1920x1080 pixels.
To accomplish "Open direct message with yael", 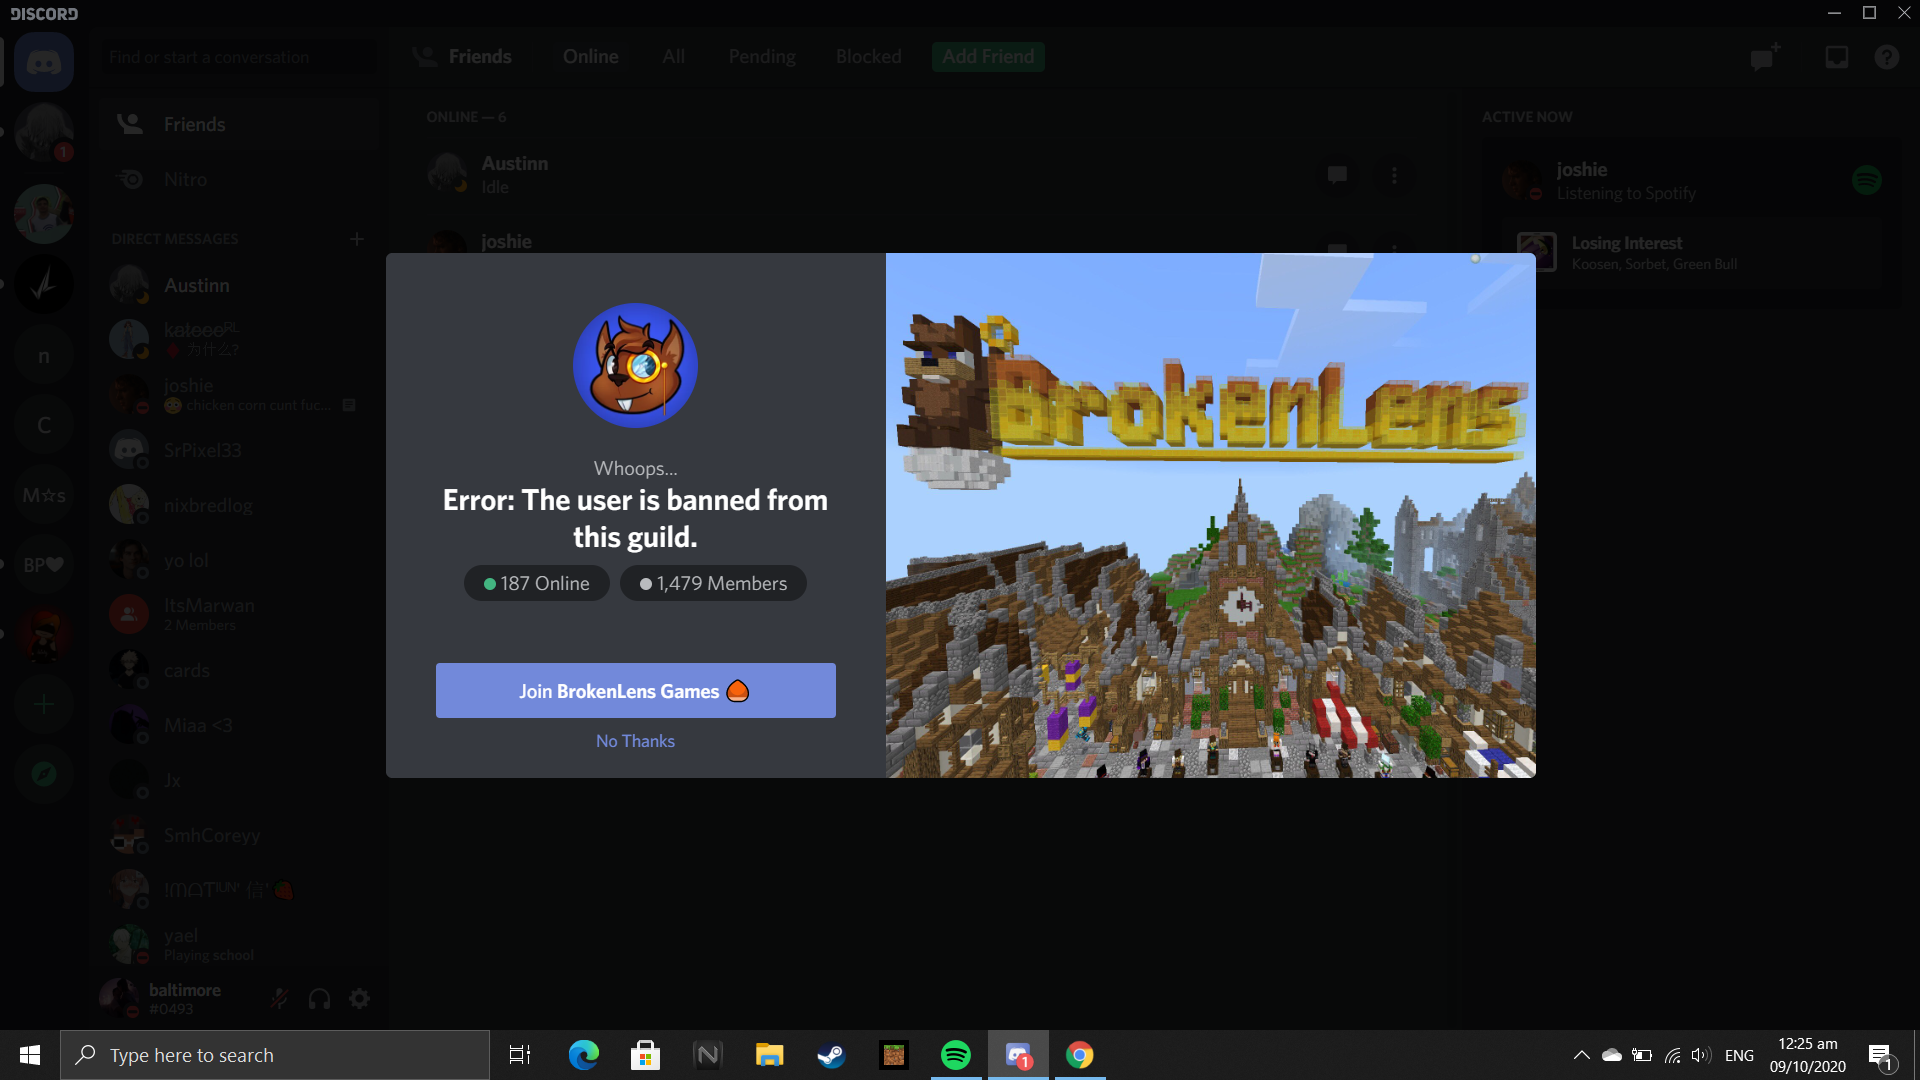I will [240, 944].
